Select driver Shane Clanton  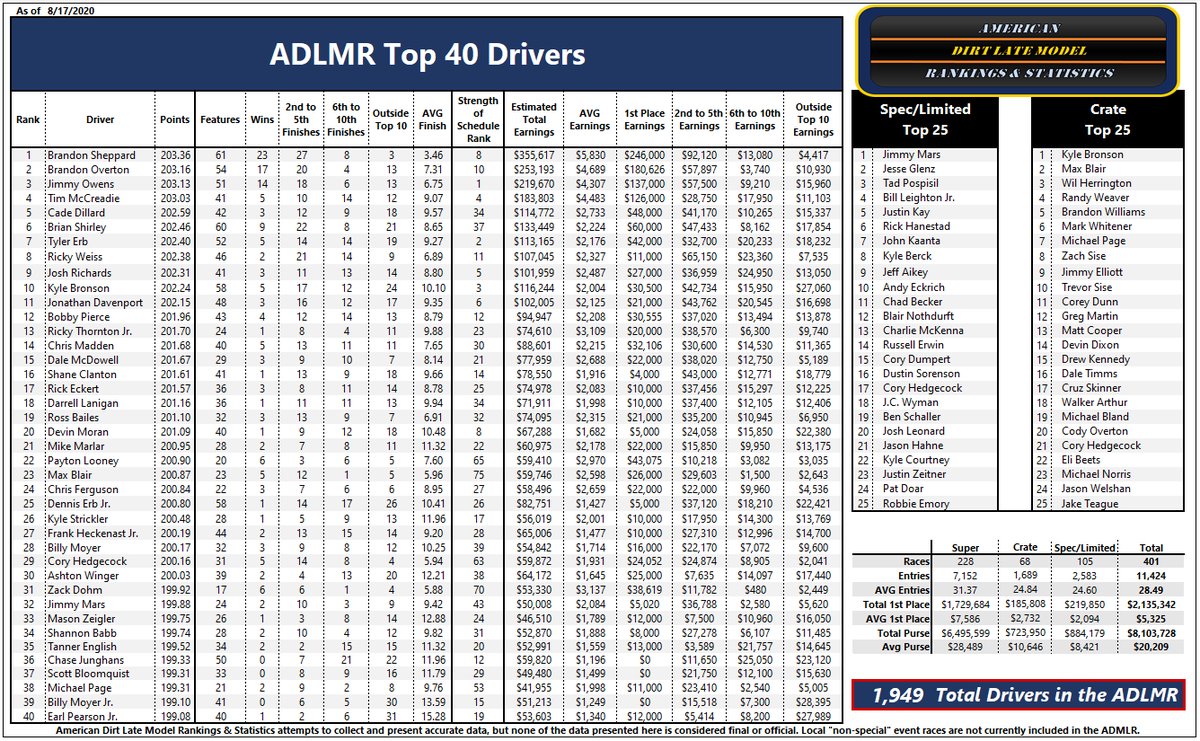[81, 375]
